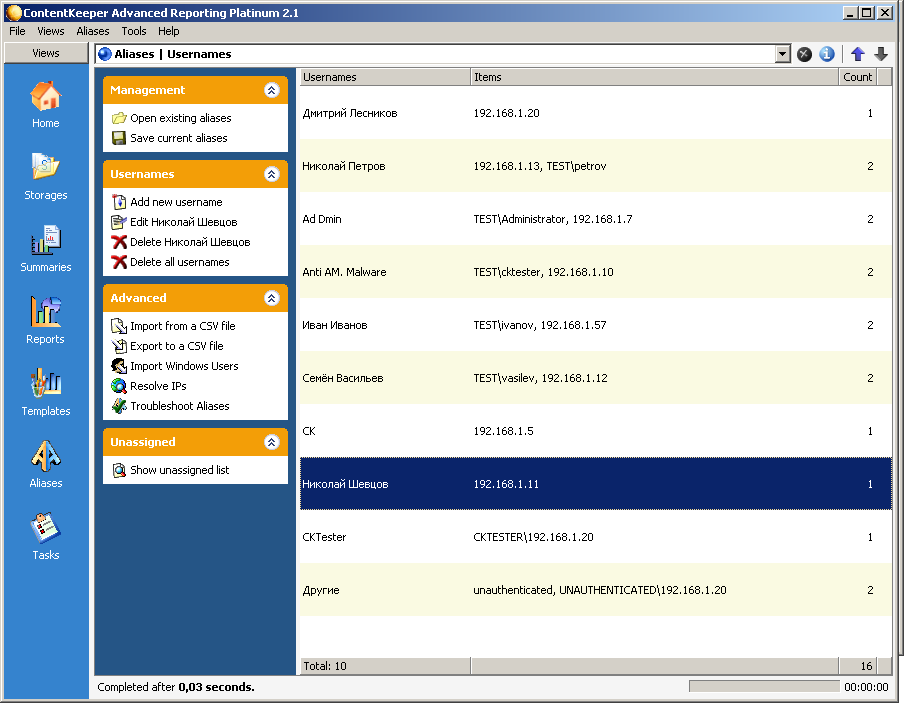Click the gray down arrow icon
The image size is (904, 703).
click(881, 54)
